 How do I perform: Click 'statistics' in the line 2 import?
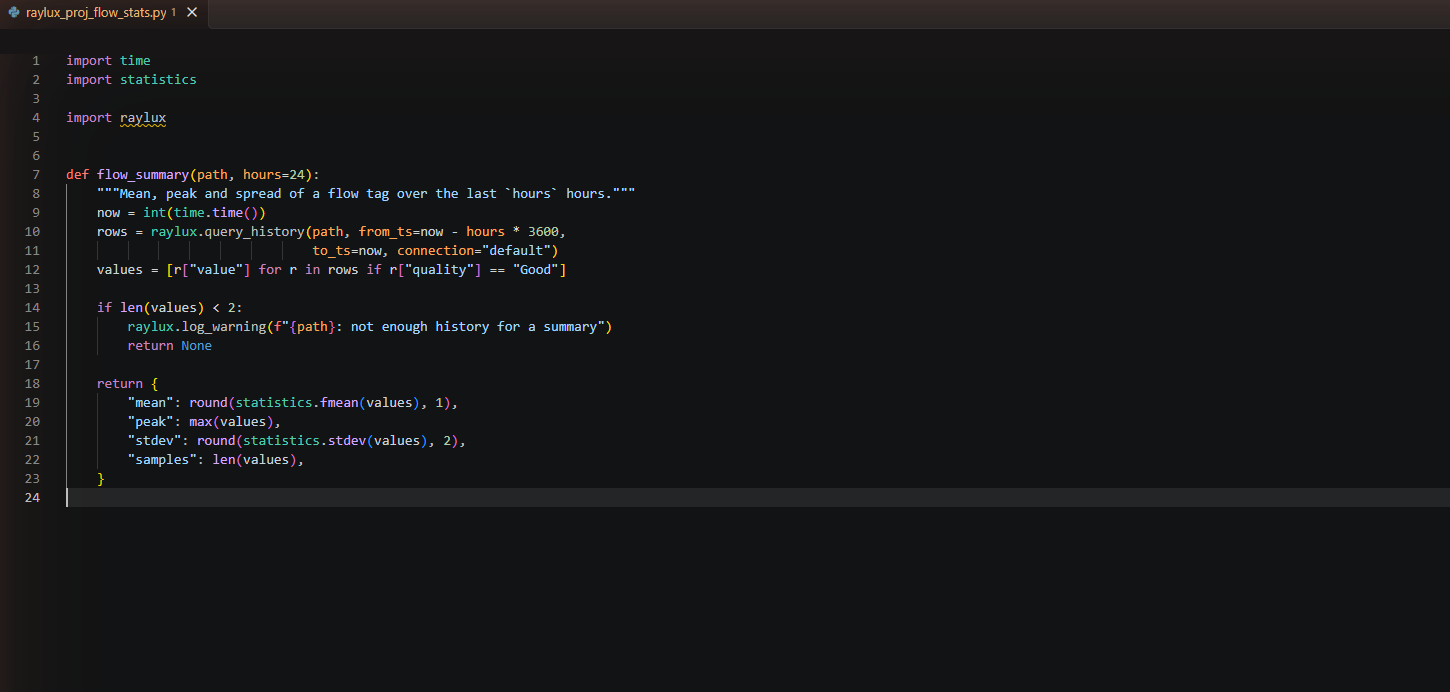(158, 79)
